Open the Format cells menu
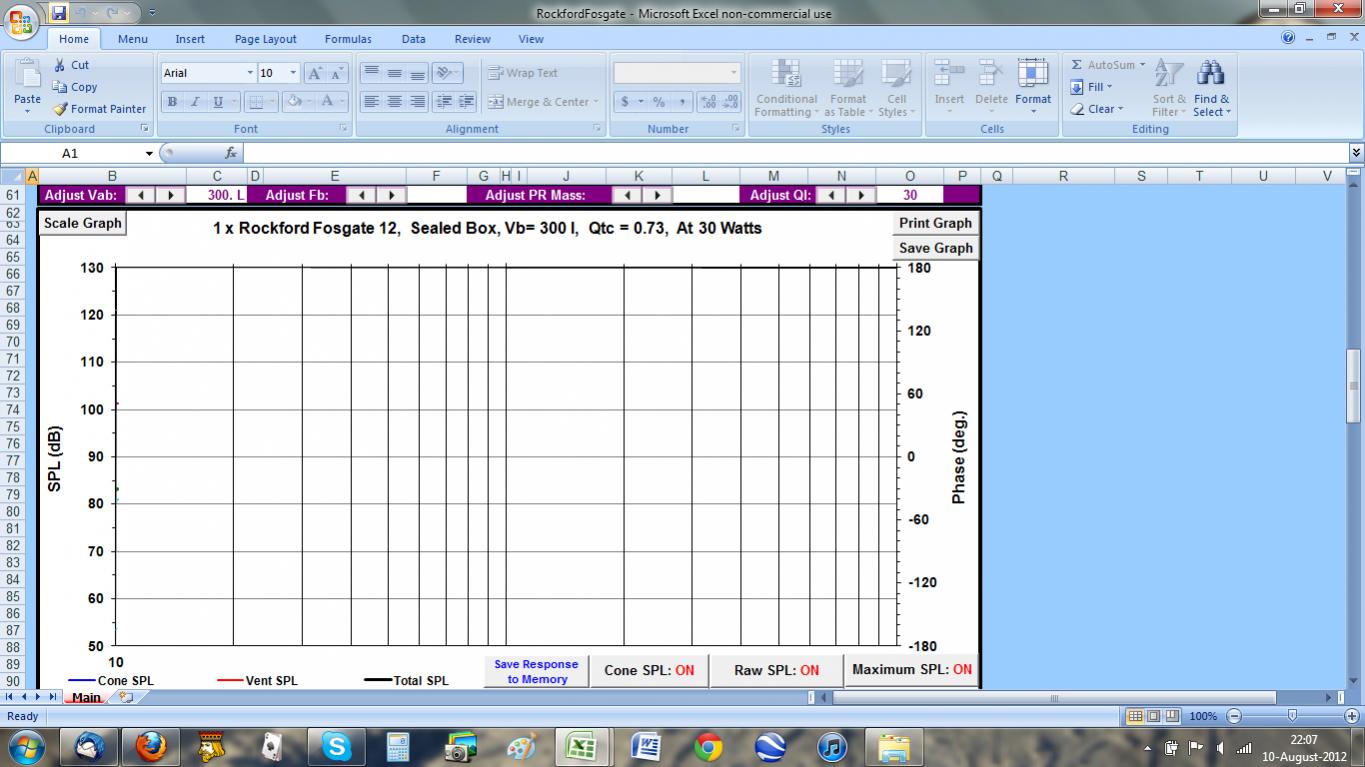The height and width of the screenshot is (767, 1365). (x=1033, y=88)
